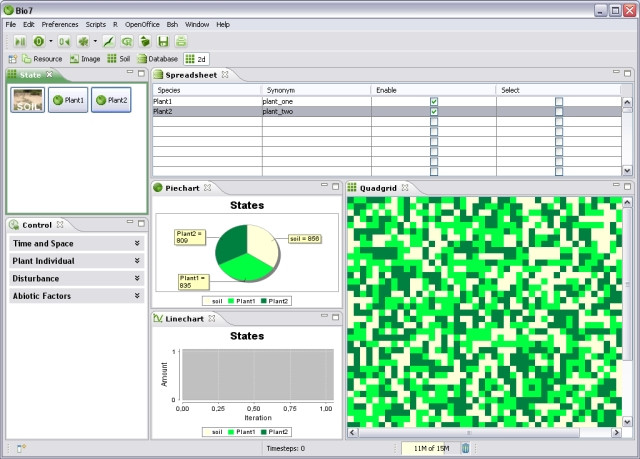Expand the Abiotic Factors section
640x459 pixels.
tap(77, 296)
